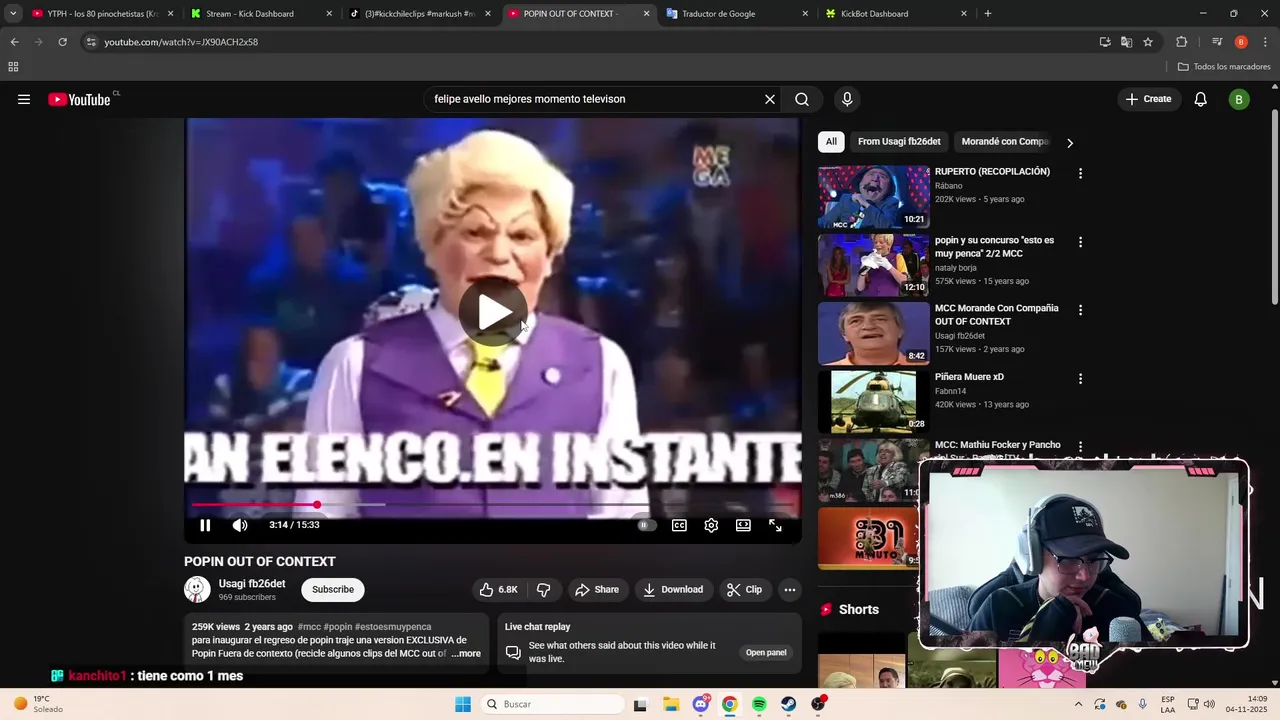Open the player settings gear
This screenshot has height=720, width=1280.
point(711,525)
